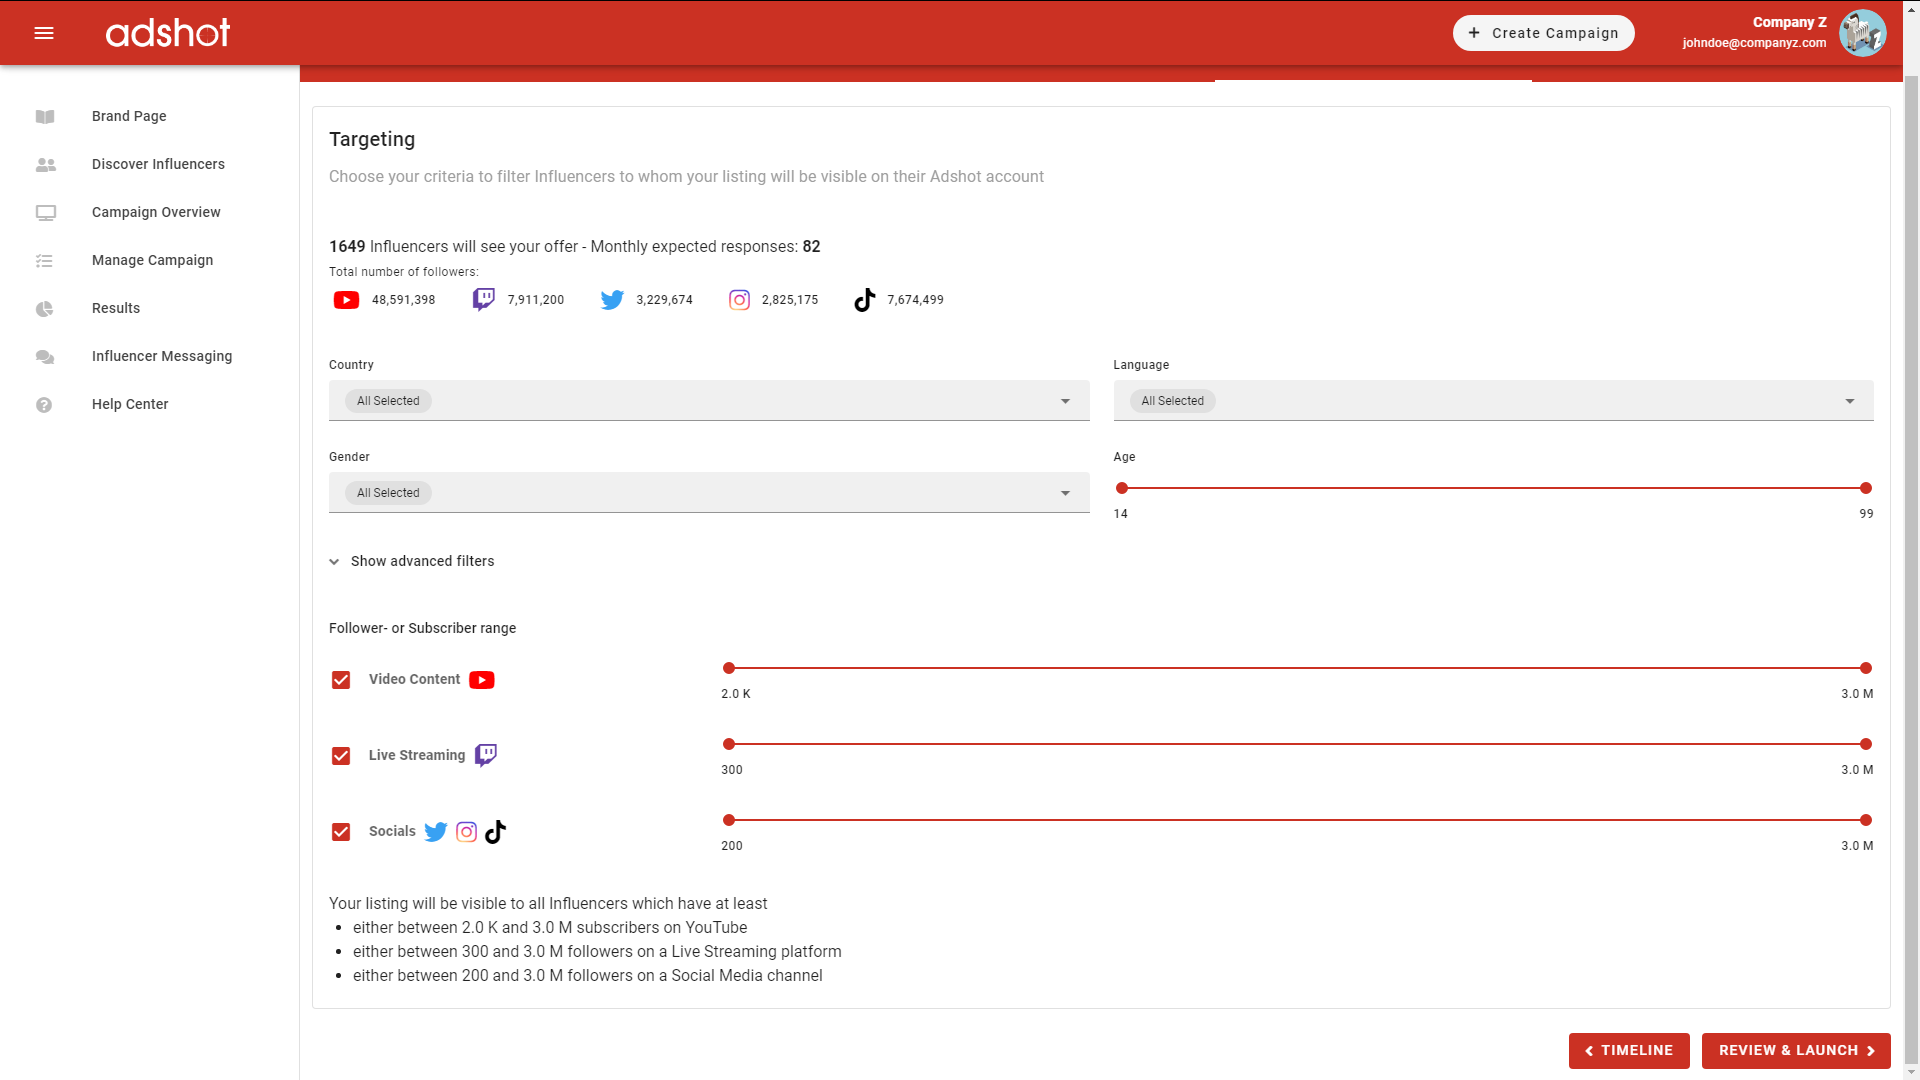Click the Instagram icon beside Socials
Viewport: 1920px width, 1080px height.
pos(467,832)
